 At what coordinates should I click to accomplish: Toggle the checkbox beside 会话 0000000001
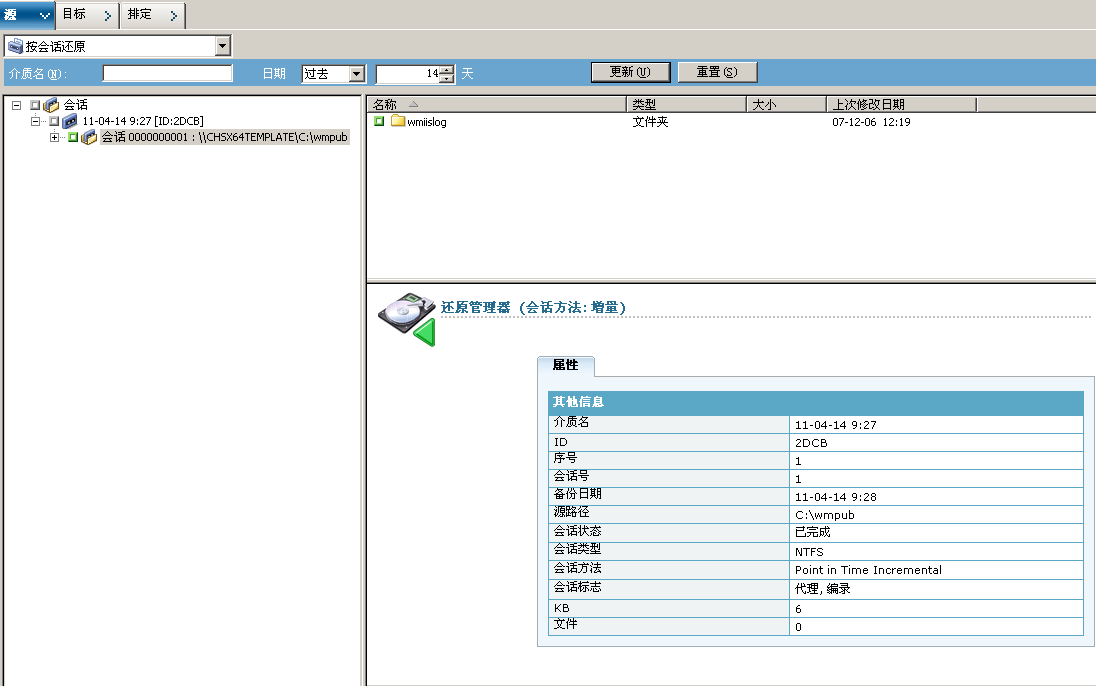click(x=73, y=137)
